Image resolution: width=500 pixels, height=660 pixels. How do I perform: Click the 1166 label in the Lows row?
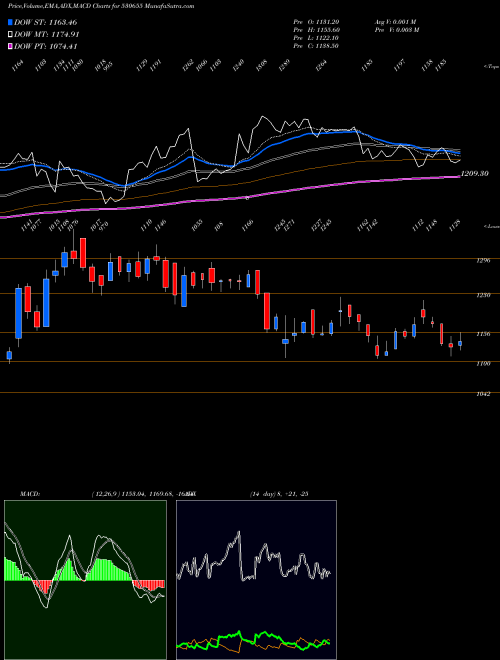tap(247, 225)
